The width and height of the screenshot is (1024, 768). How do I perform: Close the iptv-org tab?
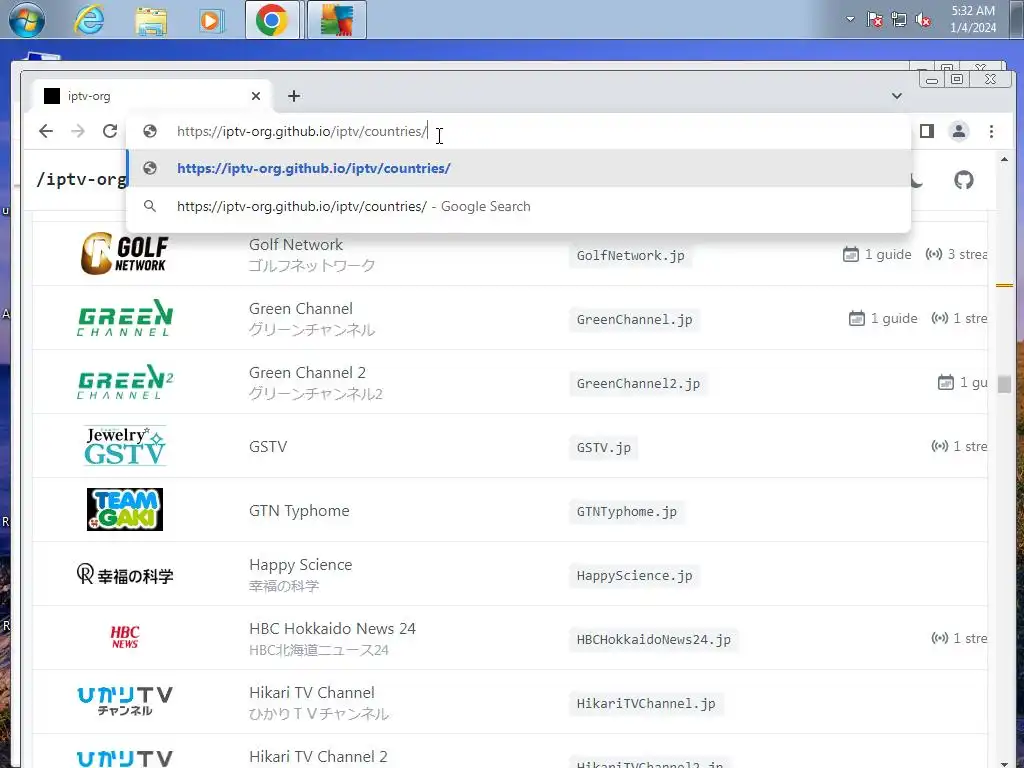pos(255,96)
